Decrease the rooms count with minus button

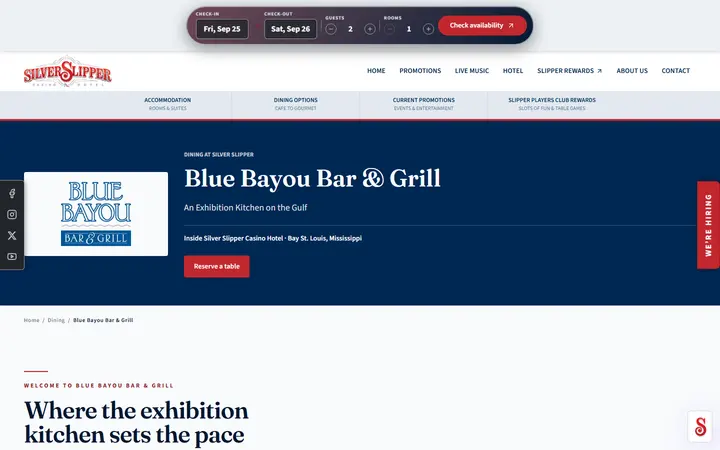[389, 29]
